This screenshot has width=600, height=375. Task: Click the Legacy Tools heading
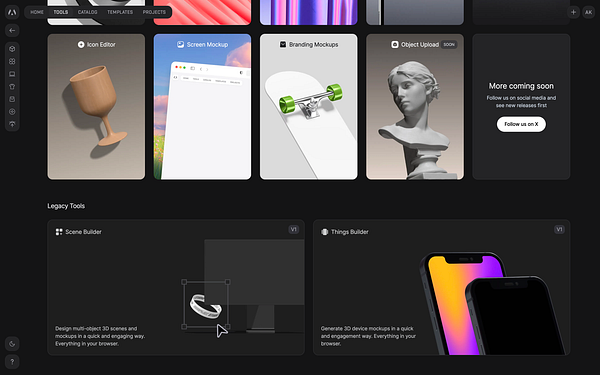(66, 206)
